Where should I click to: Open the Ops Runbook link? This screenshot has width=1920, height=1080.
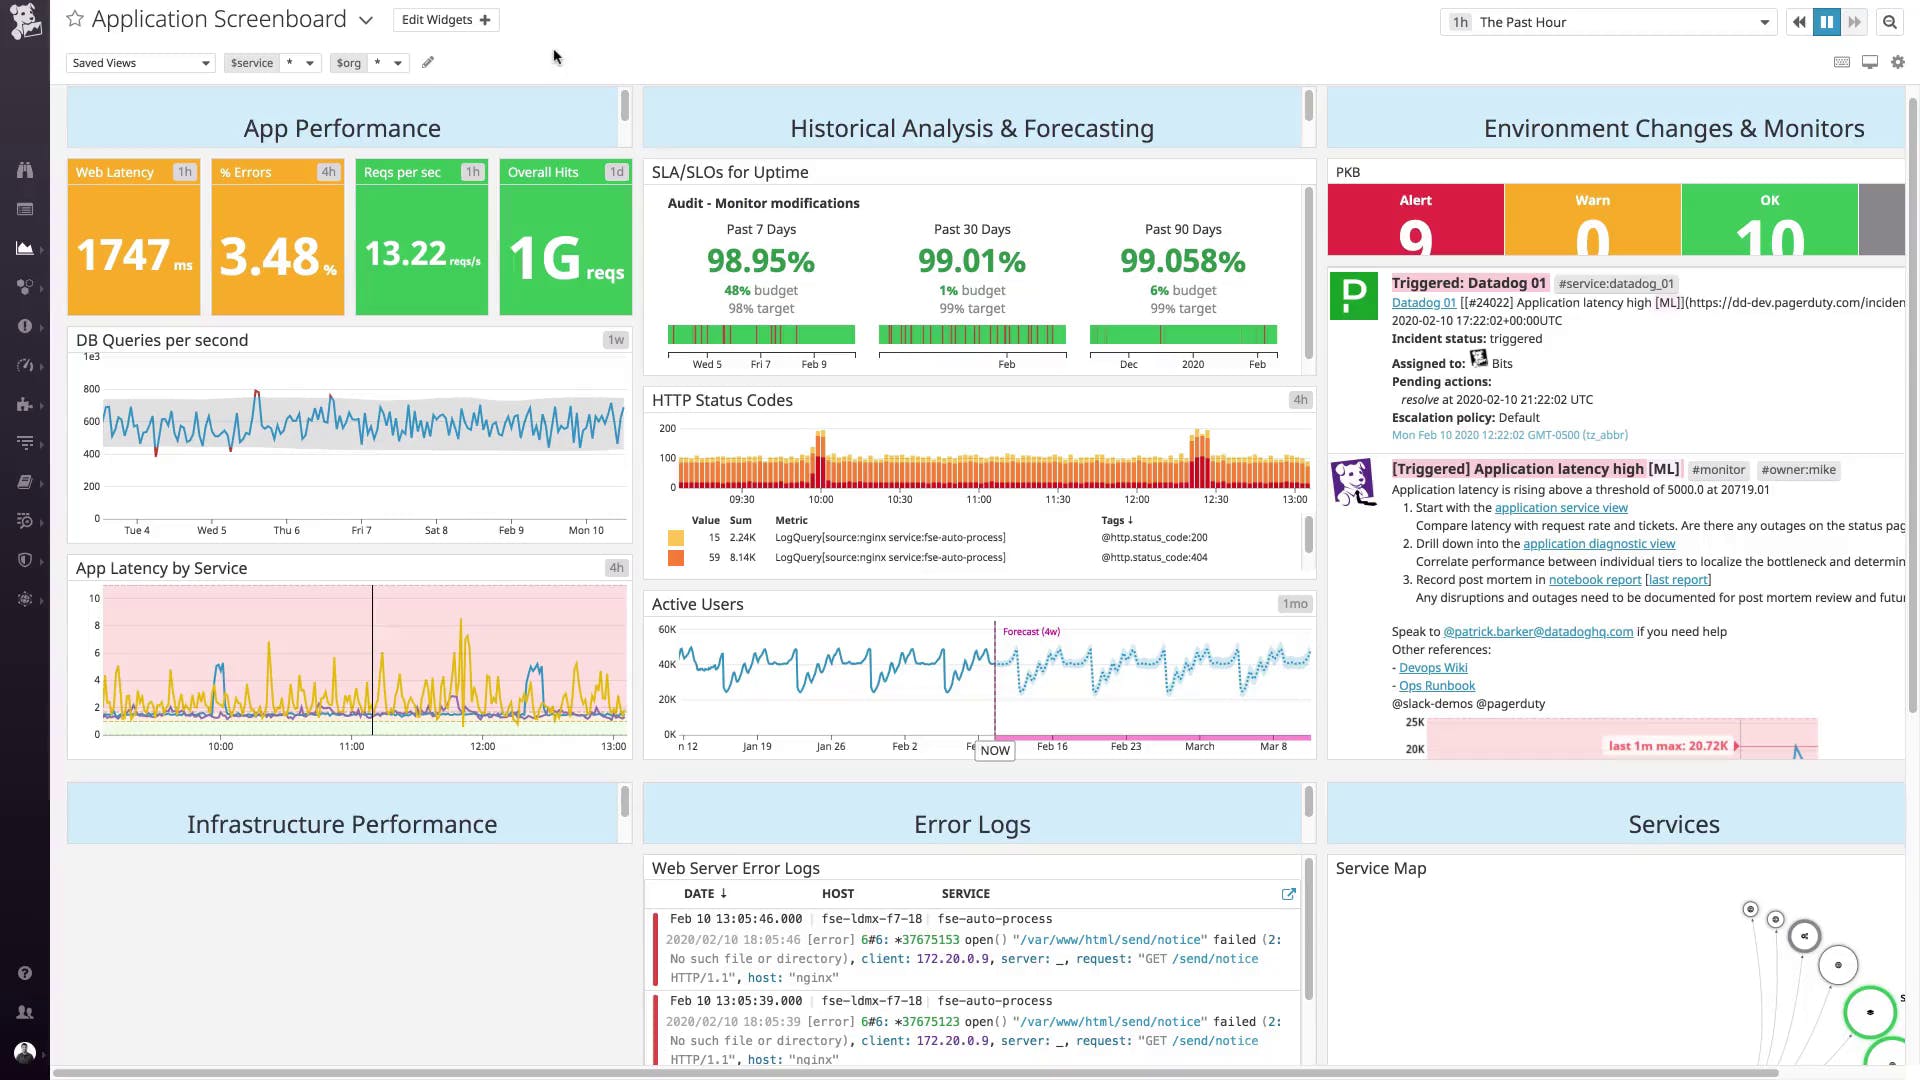[x=1437, y=686]
